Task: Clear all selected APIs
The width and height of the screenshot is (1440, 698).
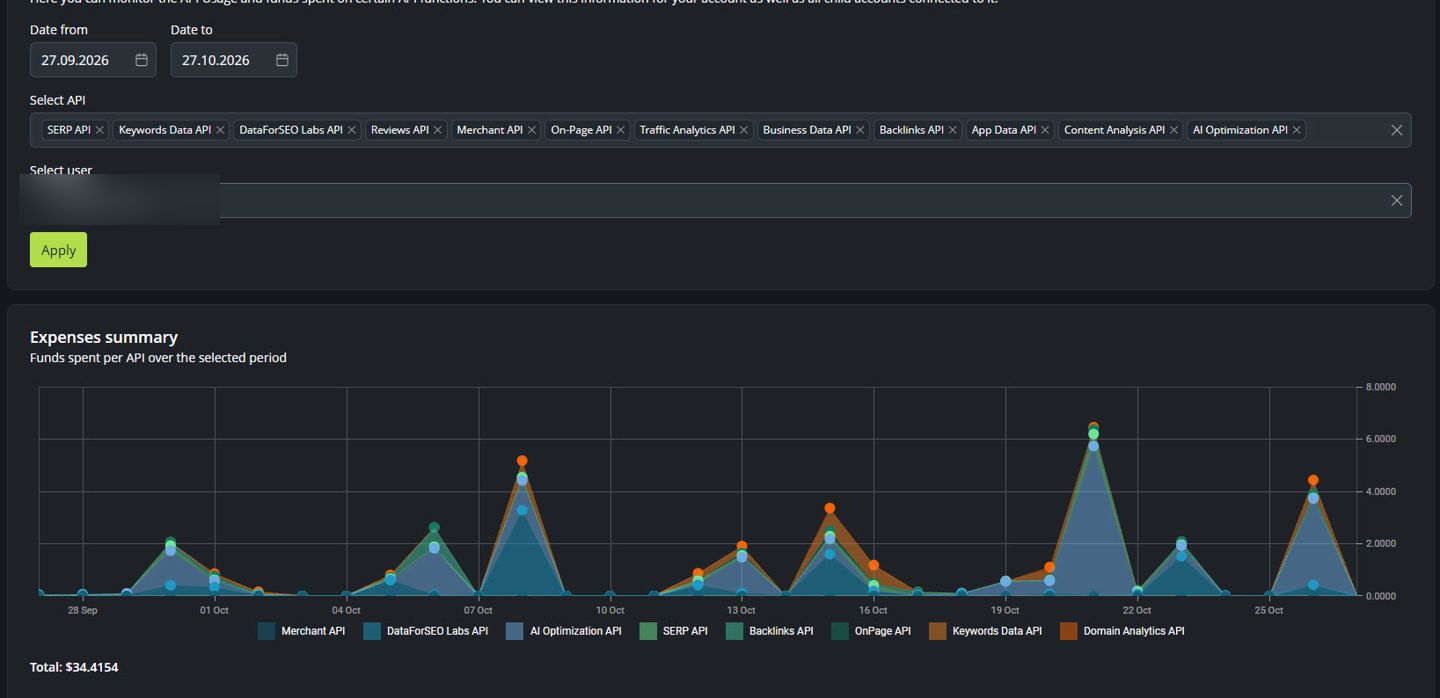Action: pyautogui.click(x=1397, y=130)
